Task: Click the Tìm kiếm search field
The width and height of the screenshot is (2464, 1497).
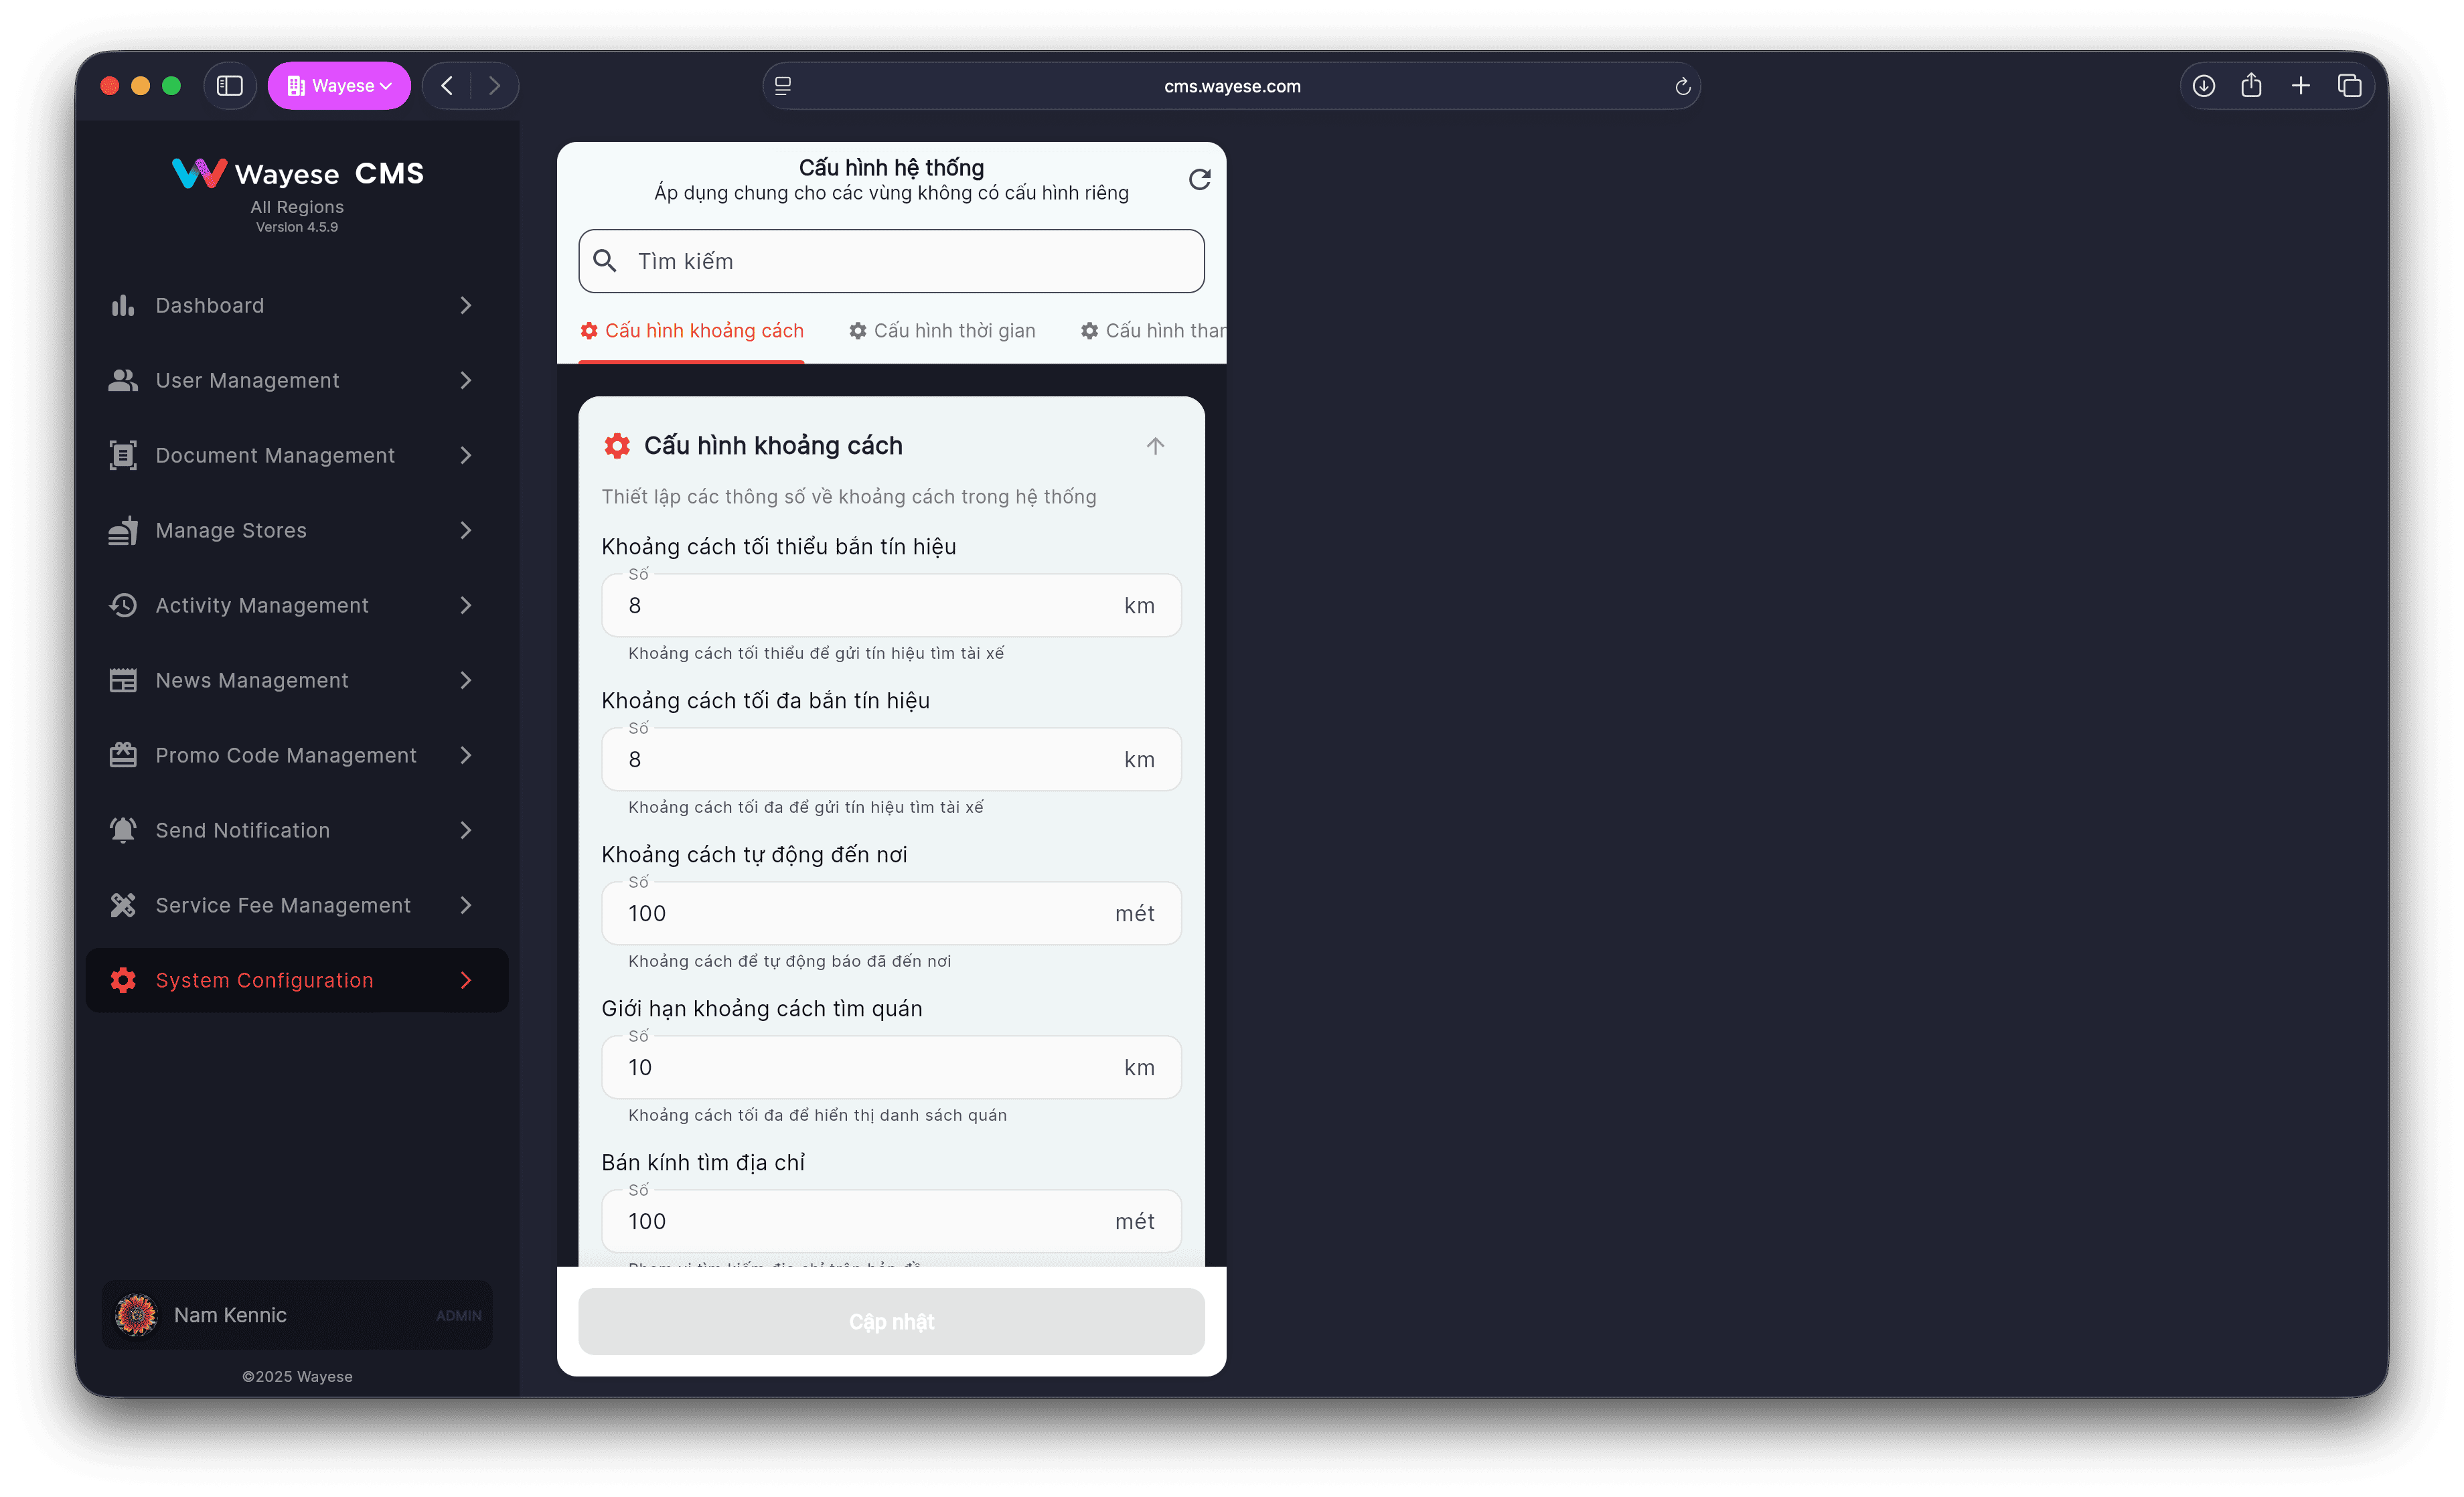Action: click(891, 261)
